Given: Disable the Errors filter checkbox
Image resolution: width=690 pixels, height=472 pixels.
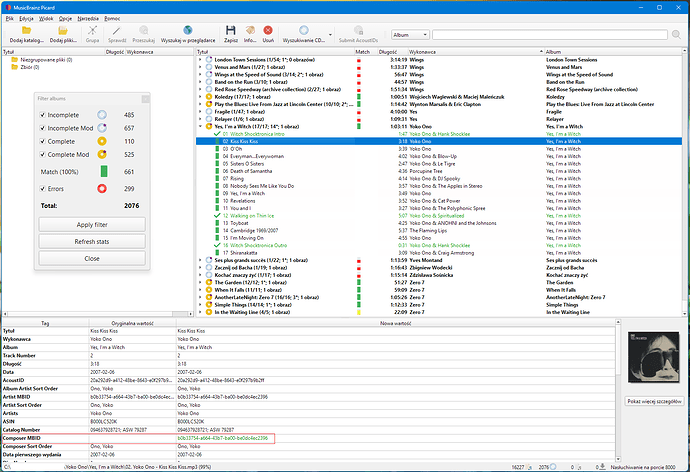Looking at the screenshot, I should pyautogui.click(x=42, y=187).
